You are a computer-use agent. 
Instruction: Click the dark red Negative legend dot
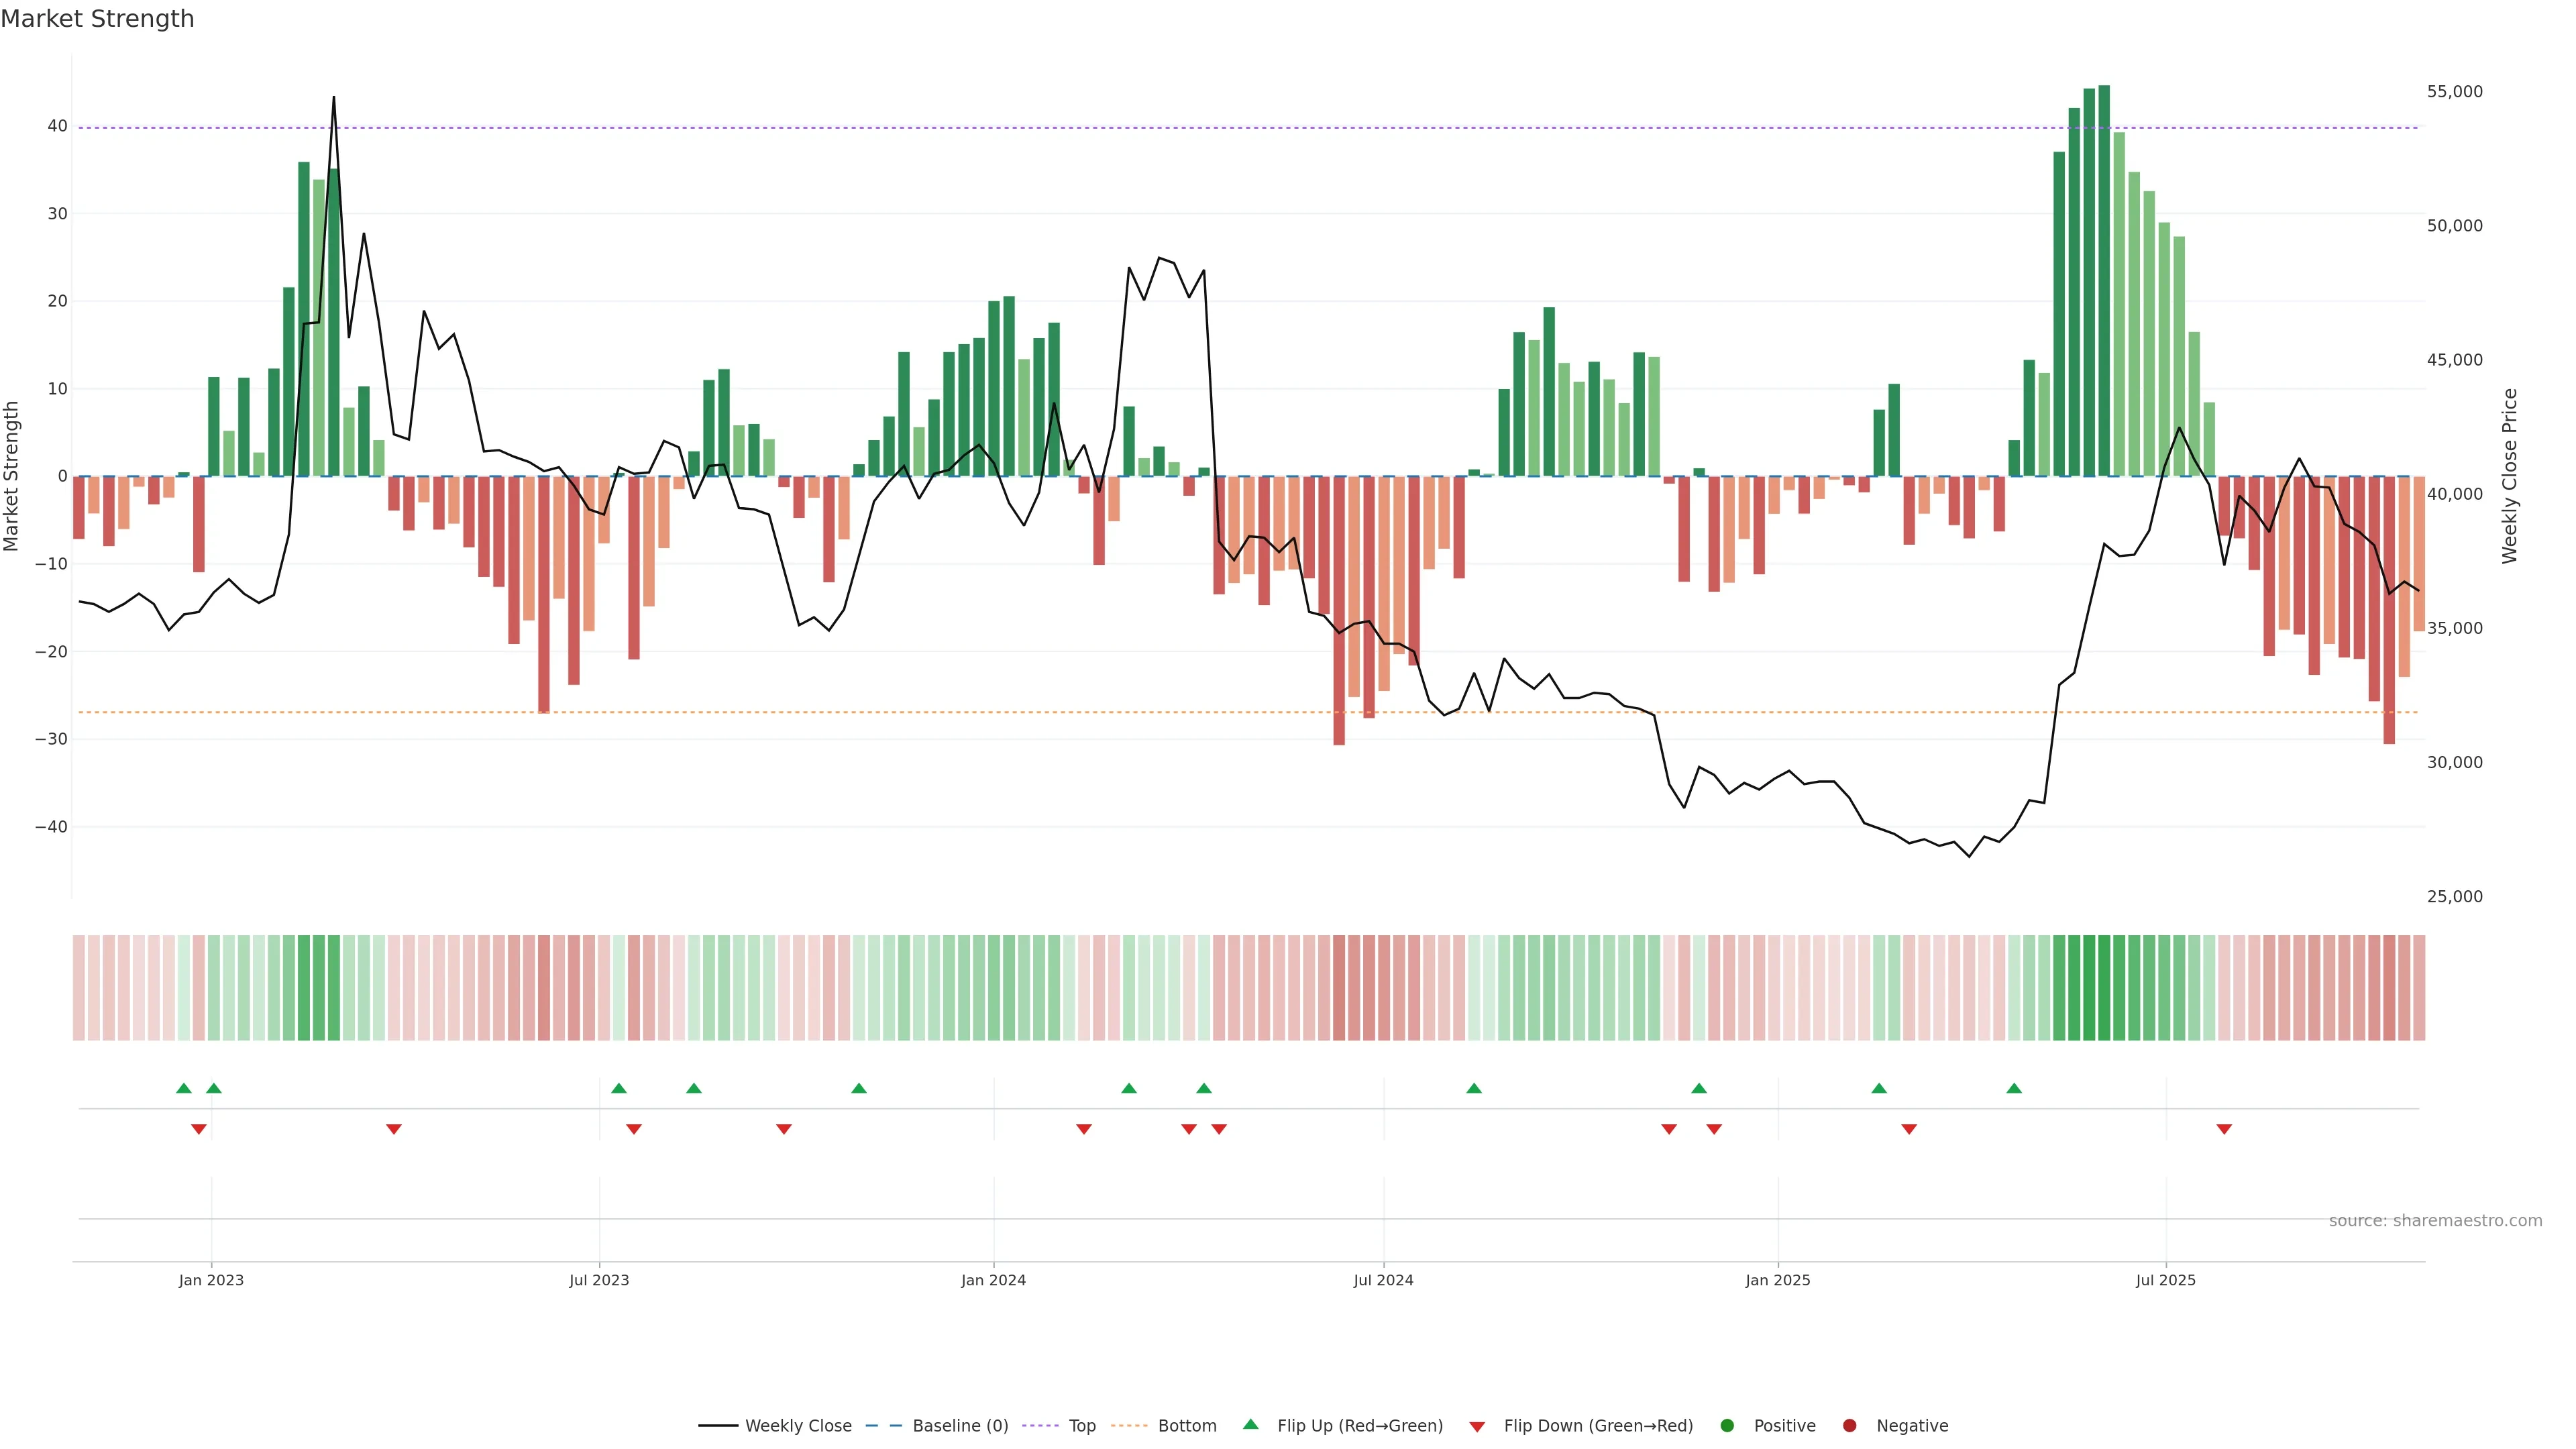tap(1849, 1426)
